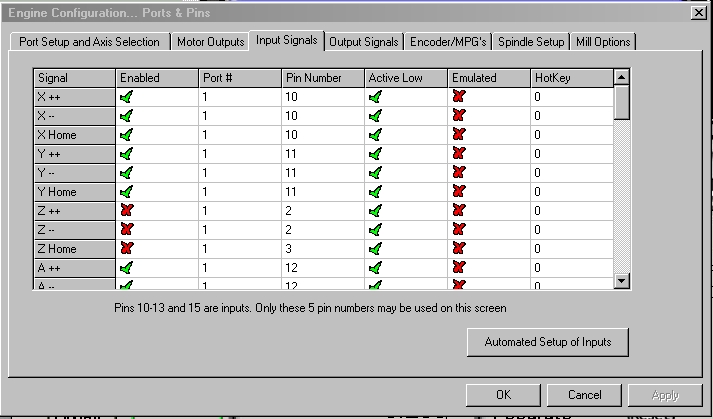
Task: Click Active Low checkmark for Y Home
Action: coord(375,192)
